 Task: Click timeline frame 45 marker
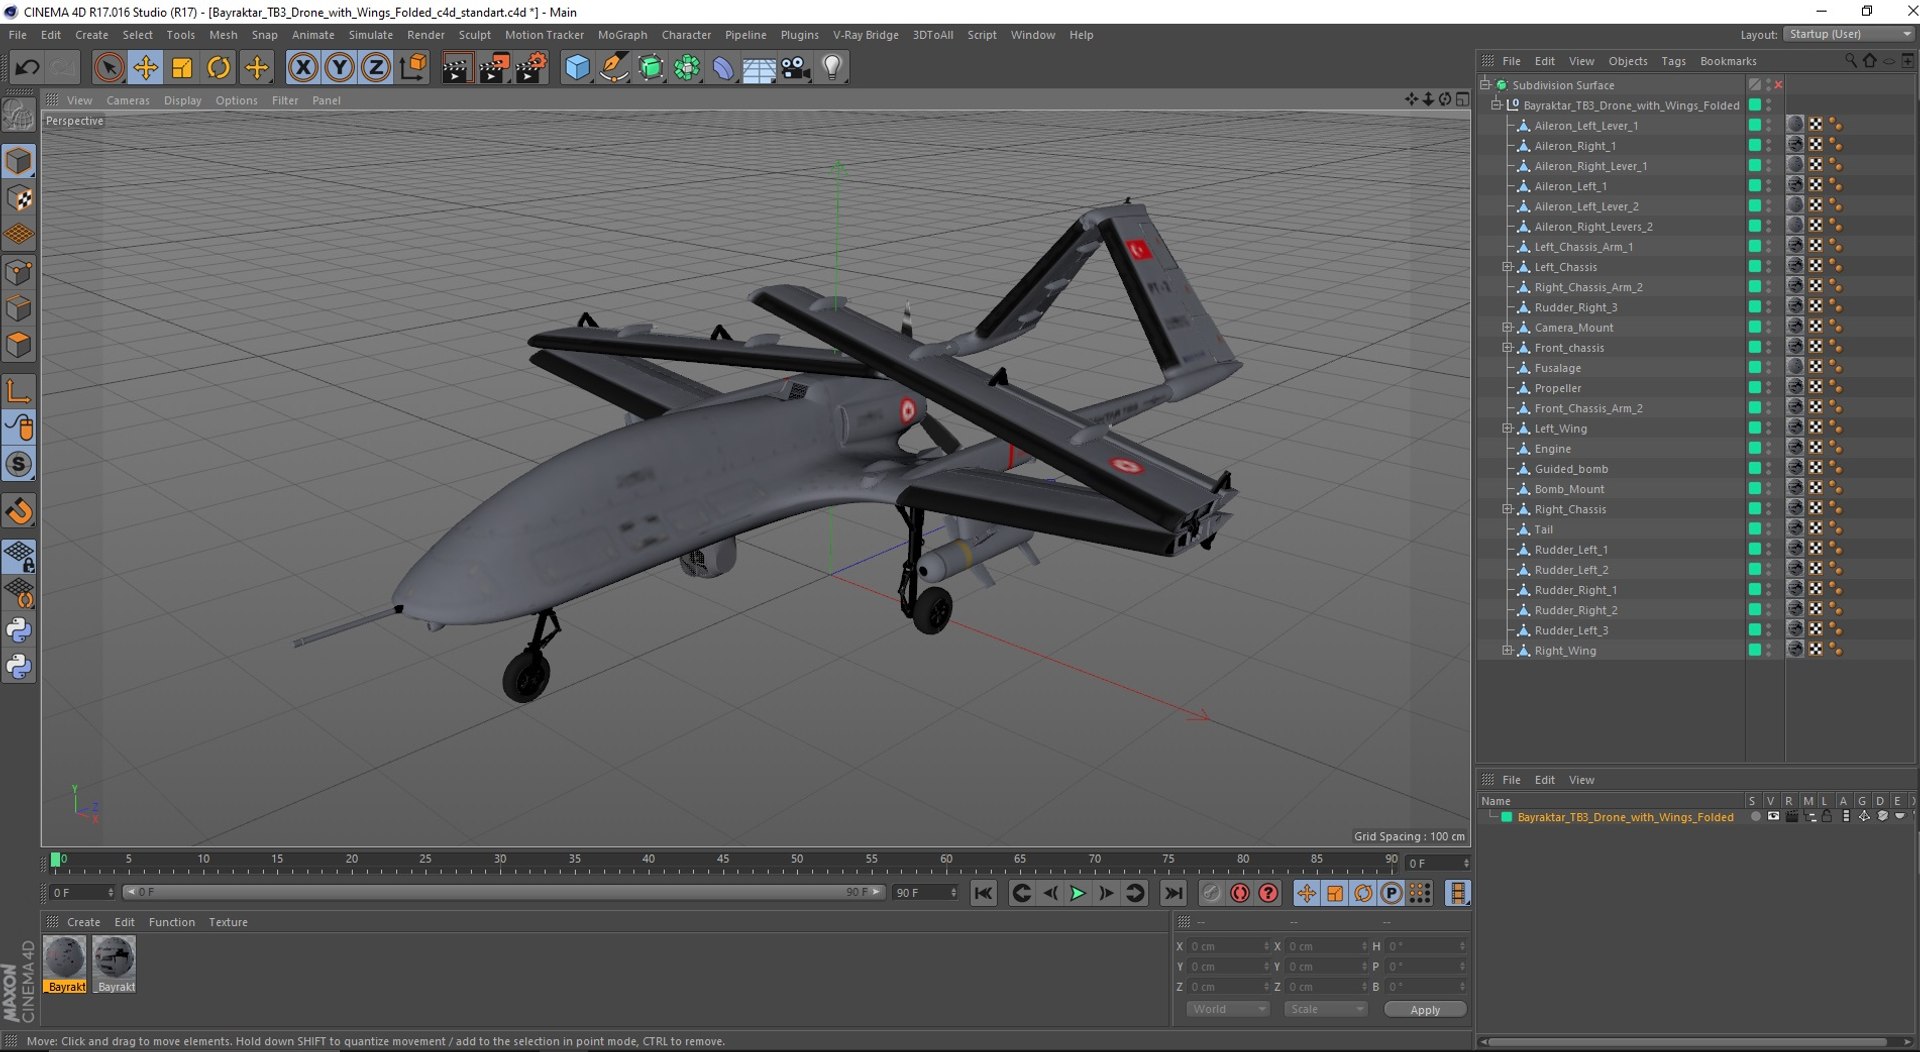723,860
